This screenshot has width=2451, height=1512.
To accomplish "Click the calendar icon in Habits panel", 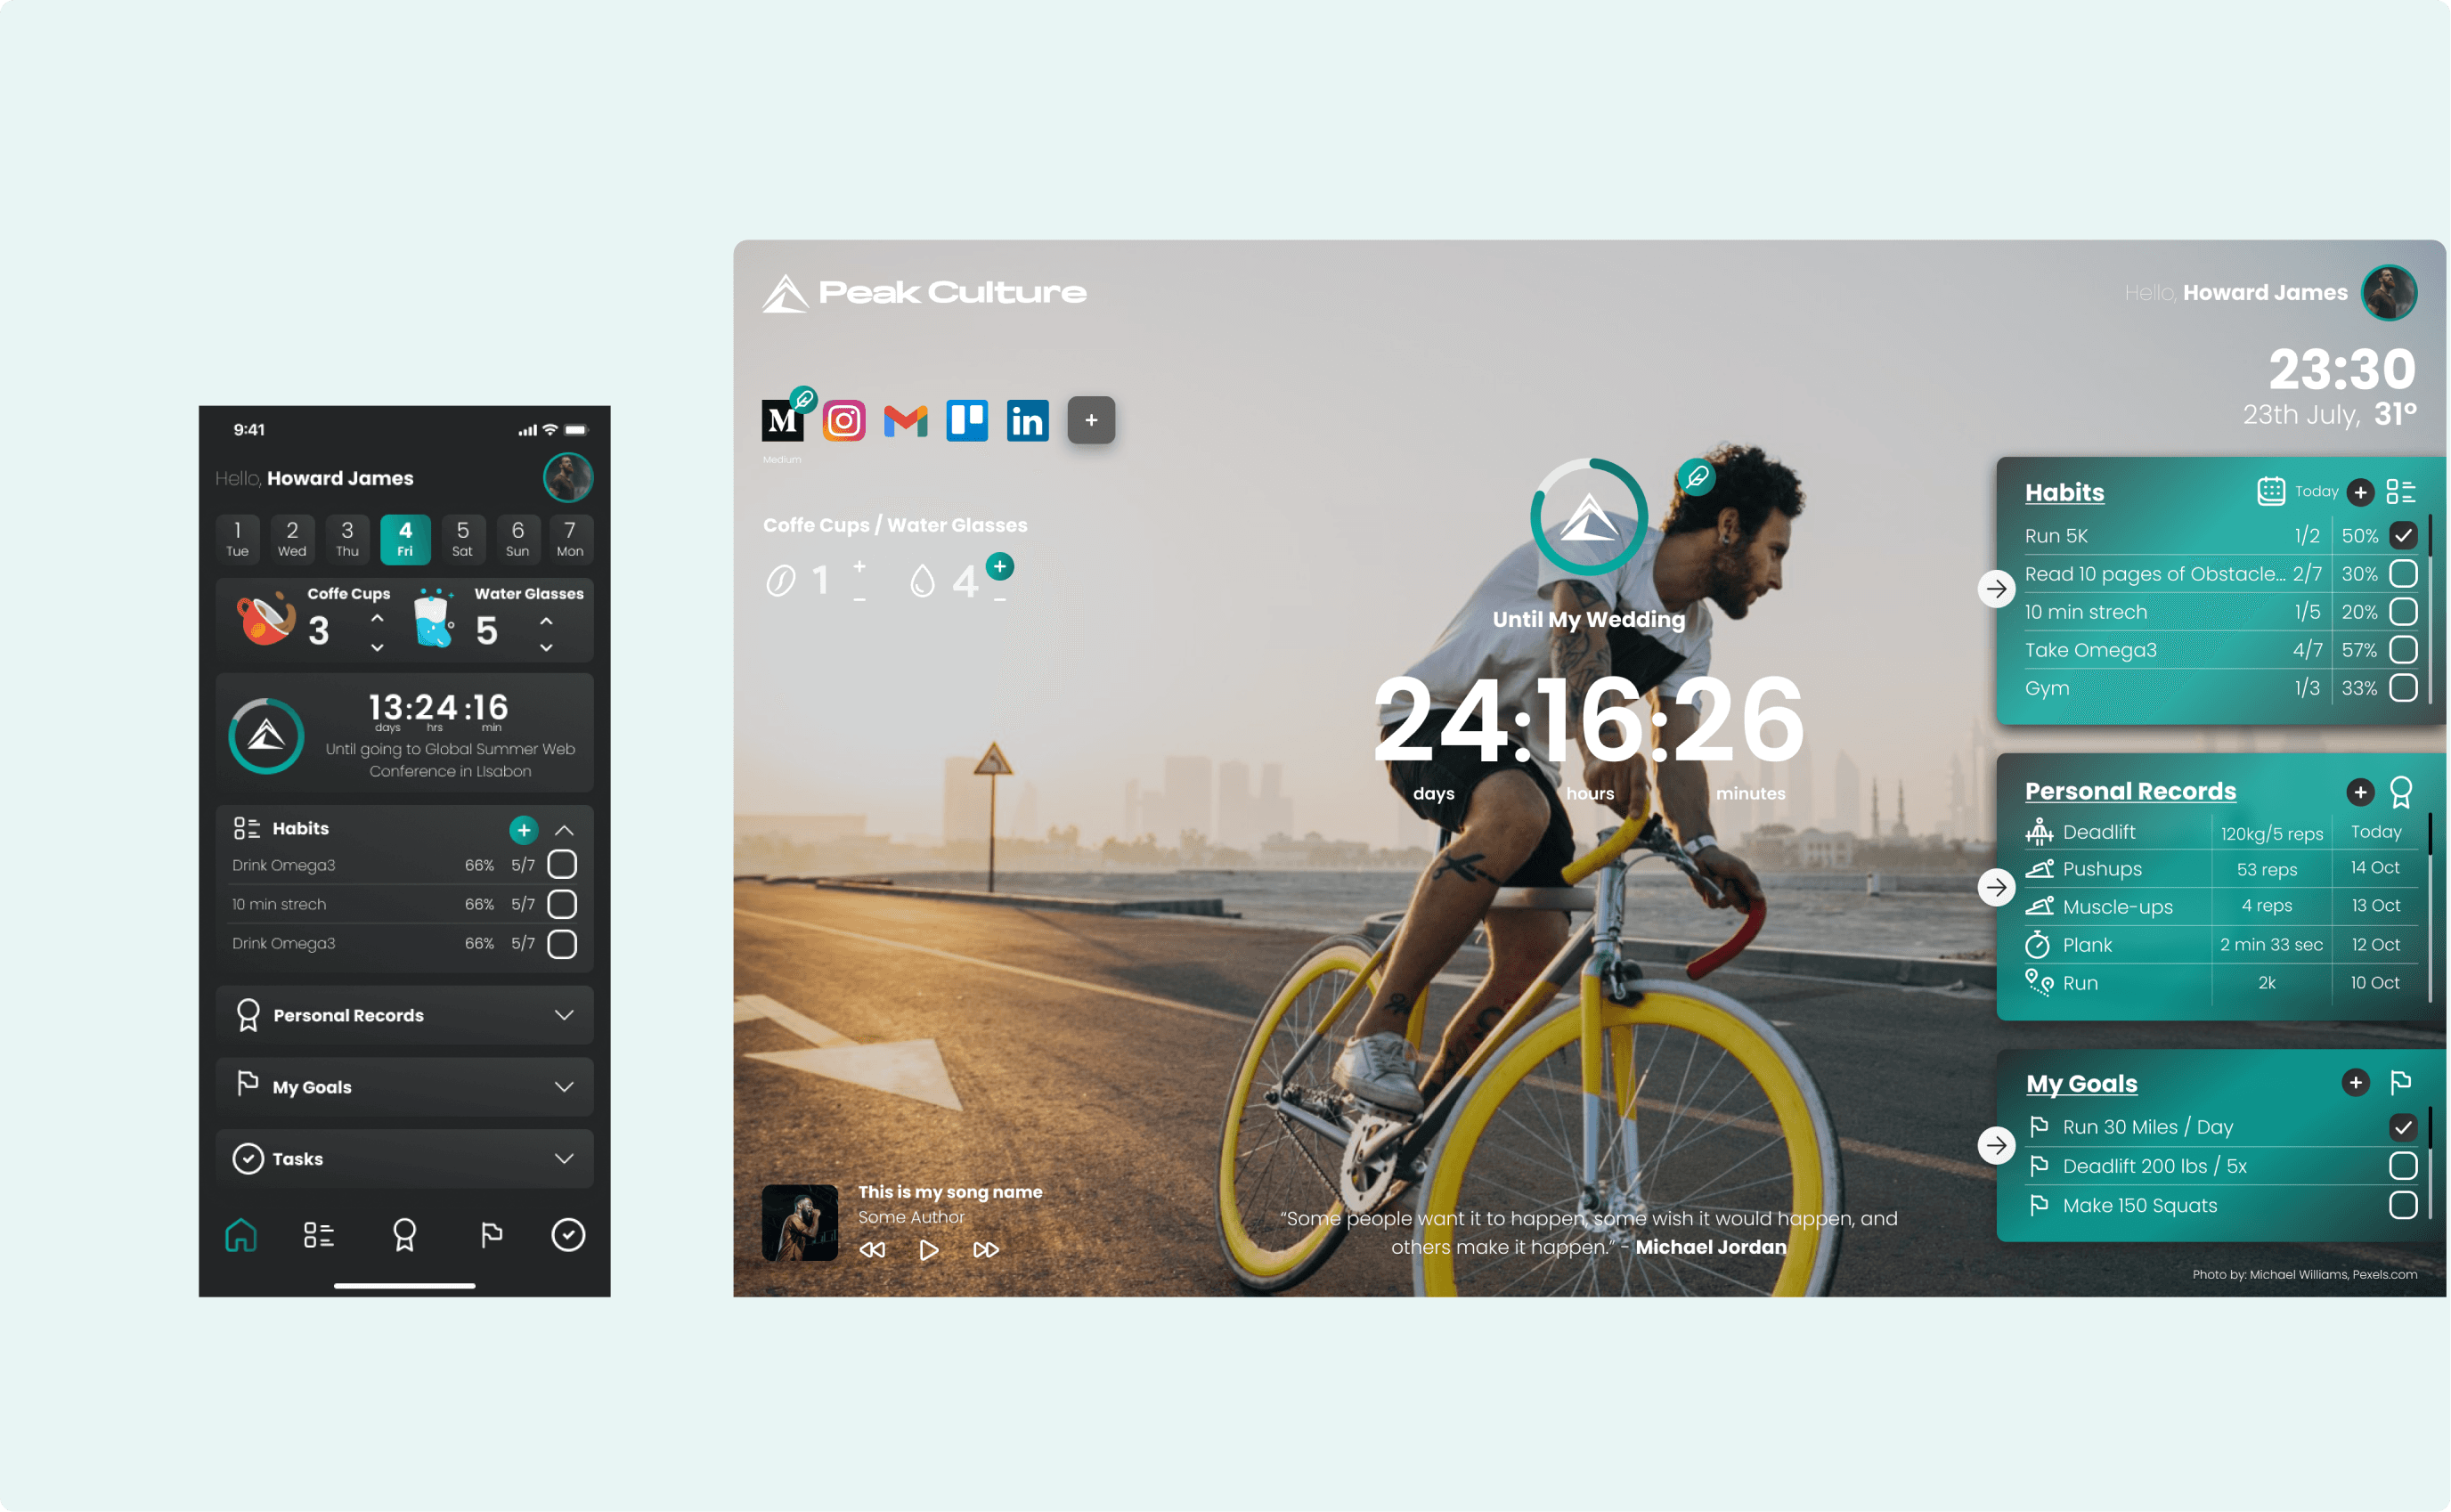I will tap(2270, 491).
